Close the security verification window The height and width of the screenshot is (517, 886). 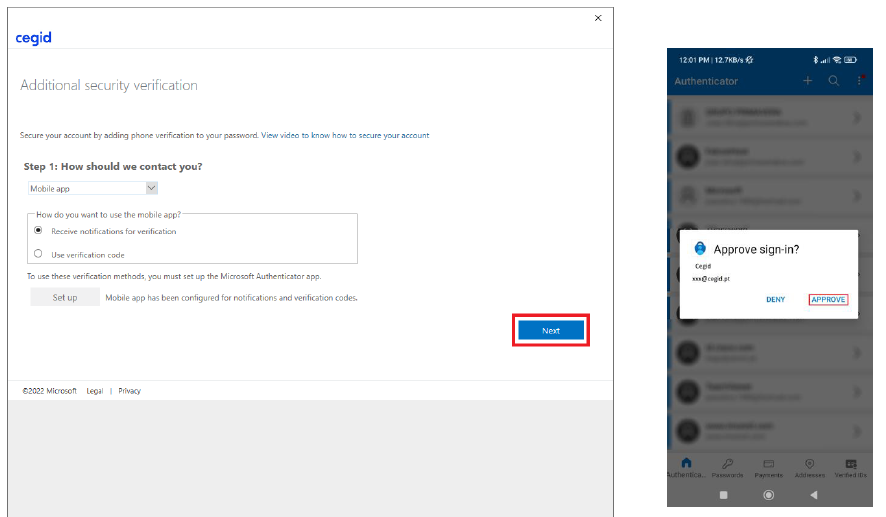pos(598,18)
